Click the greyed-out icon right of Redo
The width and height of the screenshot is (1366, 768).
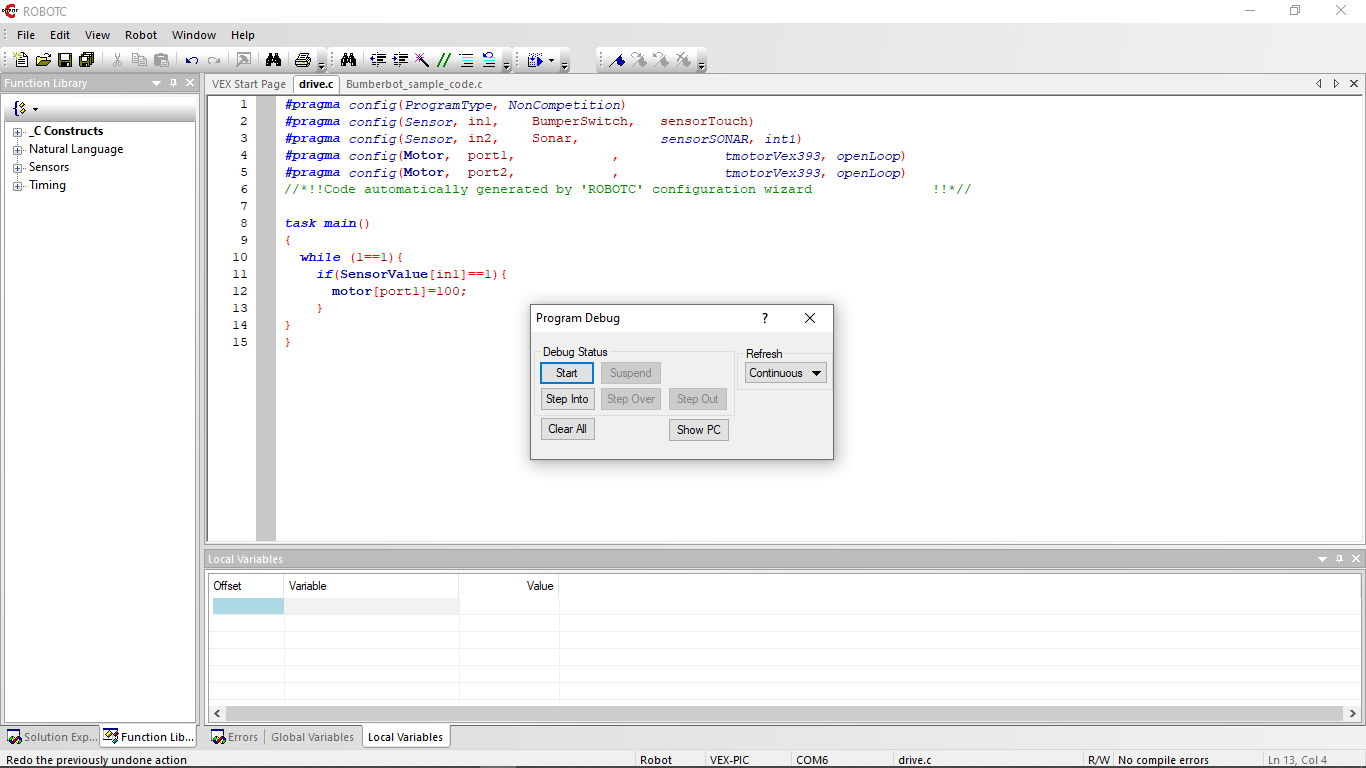coord(243,60)
